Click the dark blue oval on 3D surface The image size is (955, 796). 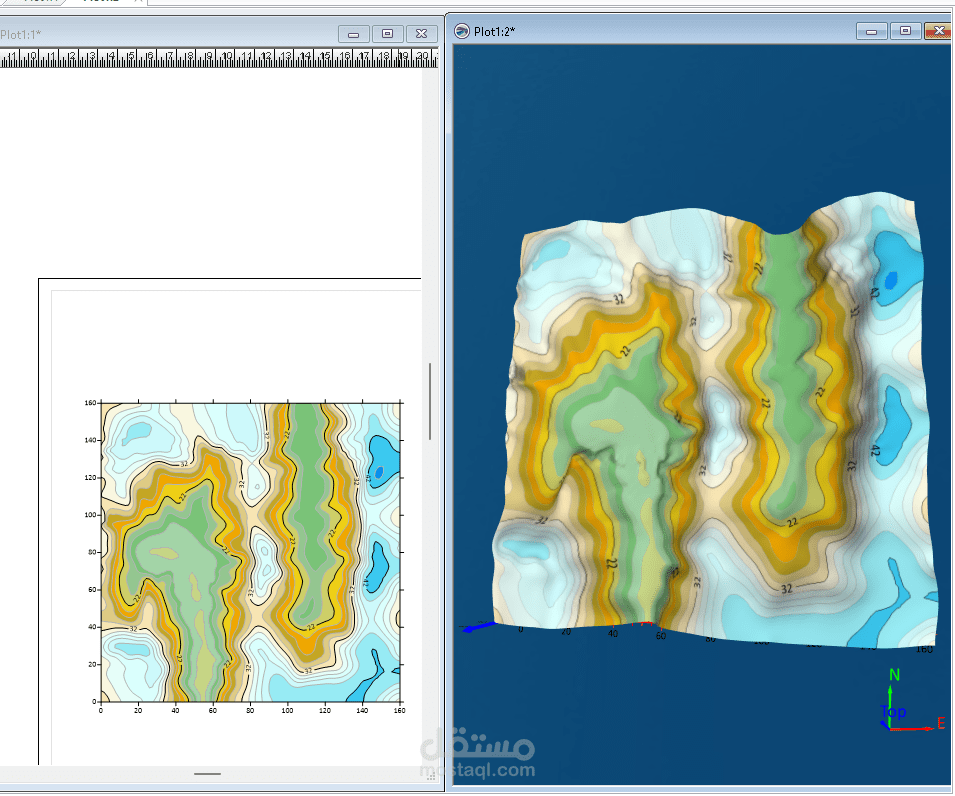coord(891,280)
